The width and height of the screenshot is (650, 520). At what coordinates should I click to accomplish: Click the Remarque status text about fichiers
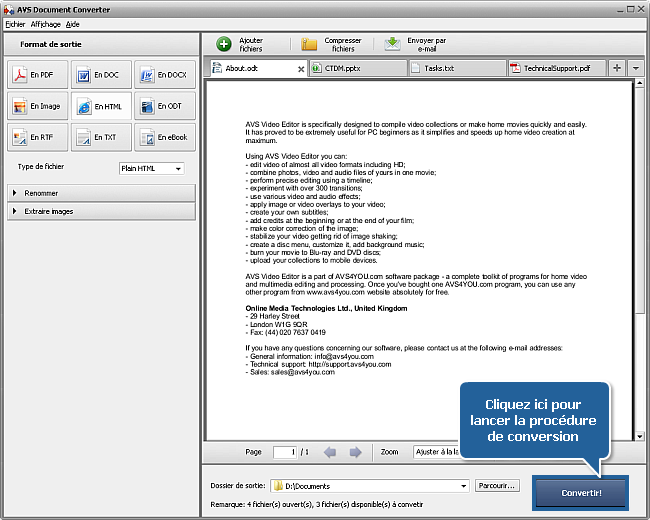point(317,505)
